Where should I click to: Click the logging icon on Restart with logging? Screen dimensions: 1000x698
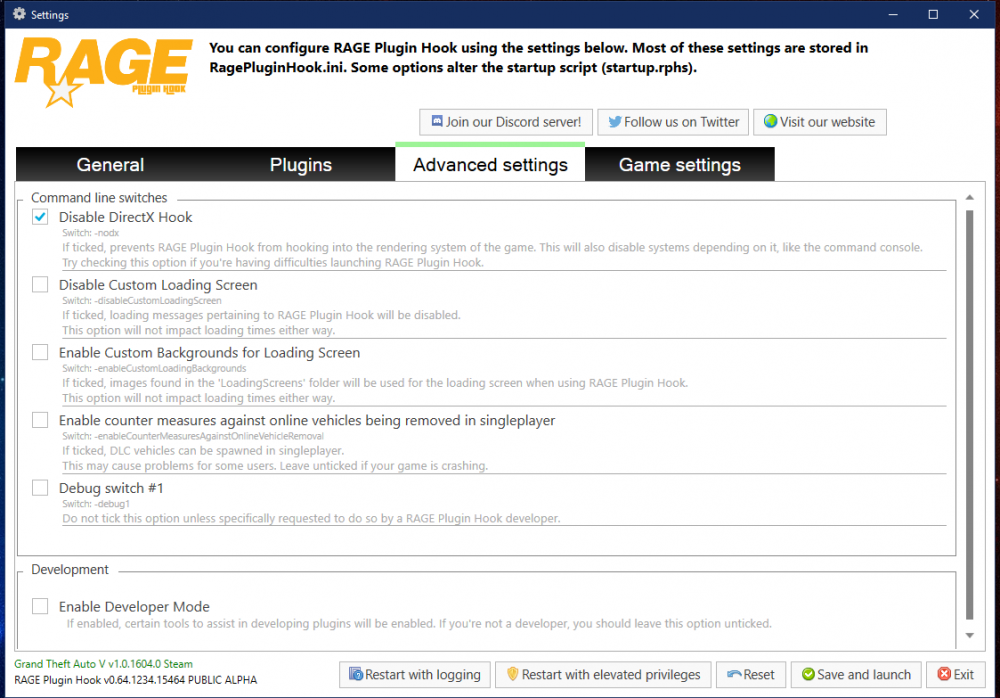[x=356, y=674]
